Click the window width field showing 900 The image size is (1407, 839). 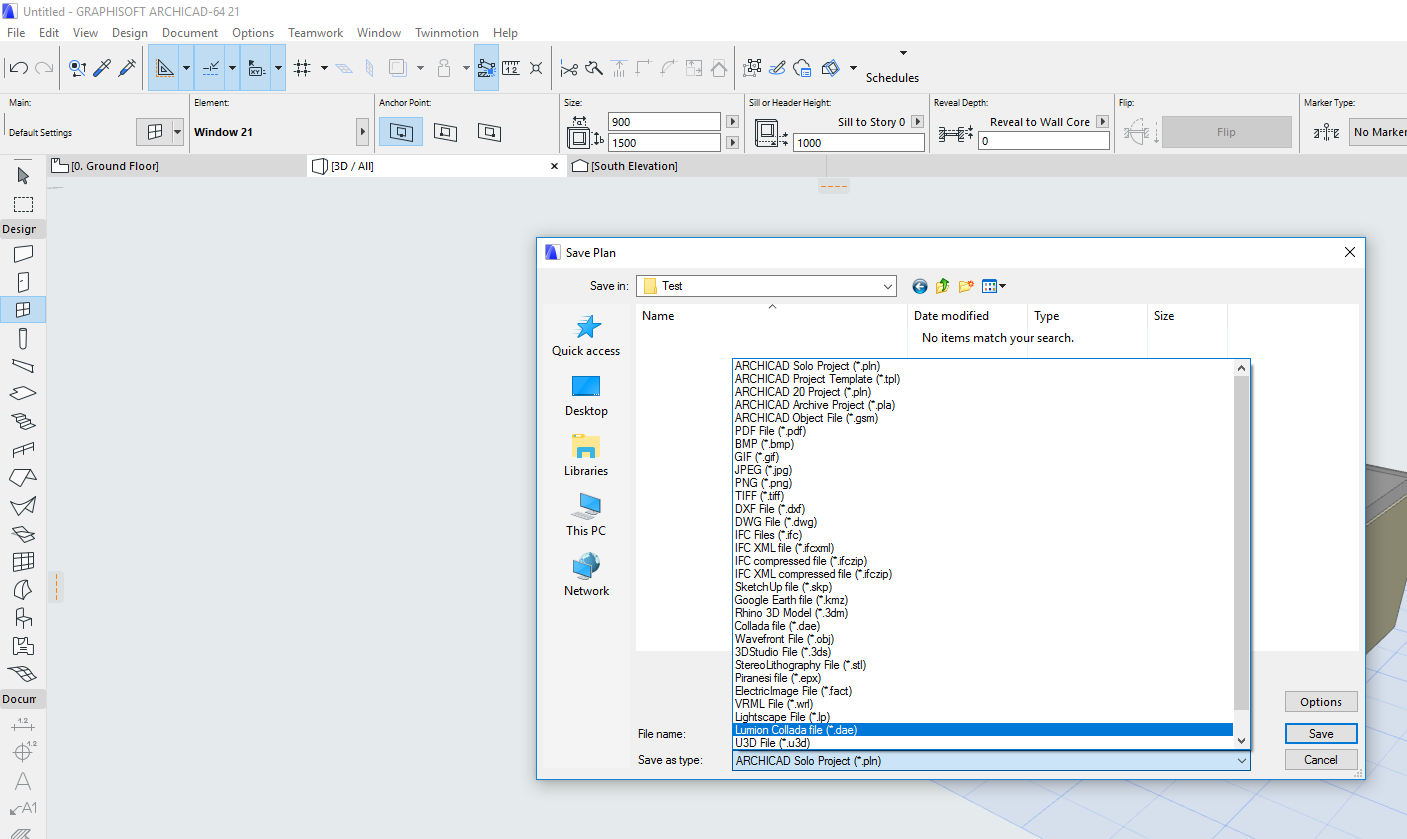(x=665, y=122)
